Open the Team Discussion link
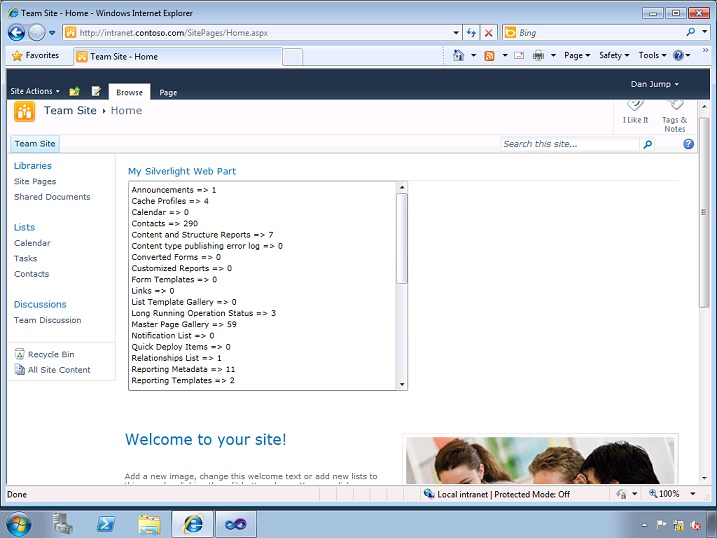Viewport: 717px width, 538px height. [x=48, y=320]
